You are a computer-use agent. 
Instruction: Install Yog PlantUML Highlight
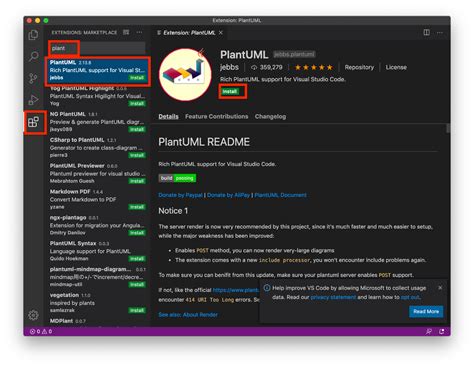coord(137,104)
